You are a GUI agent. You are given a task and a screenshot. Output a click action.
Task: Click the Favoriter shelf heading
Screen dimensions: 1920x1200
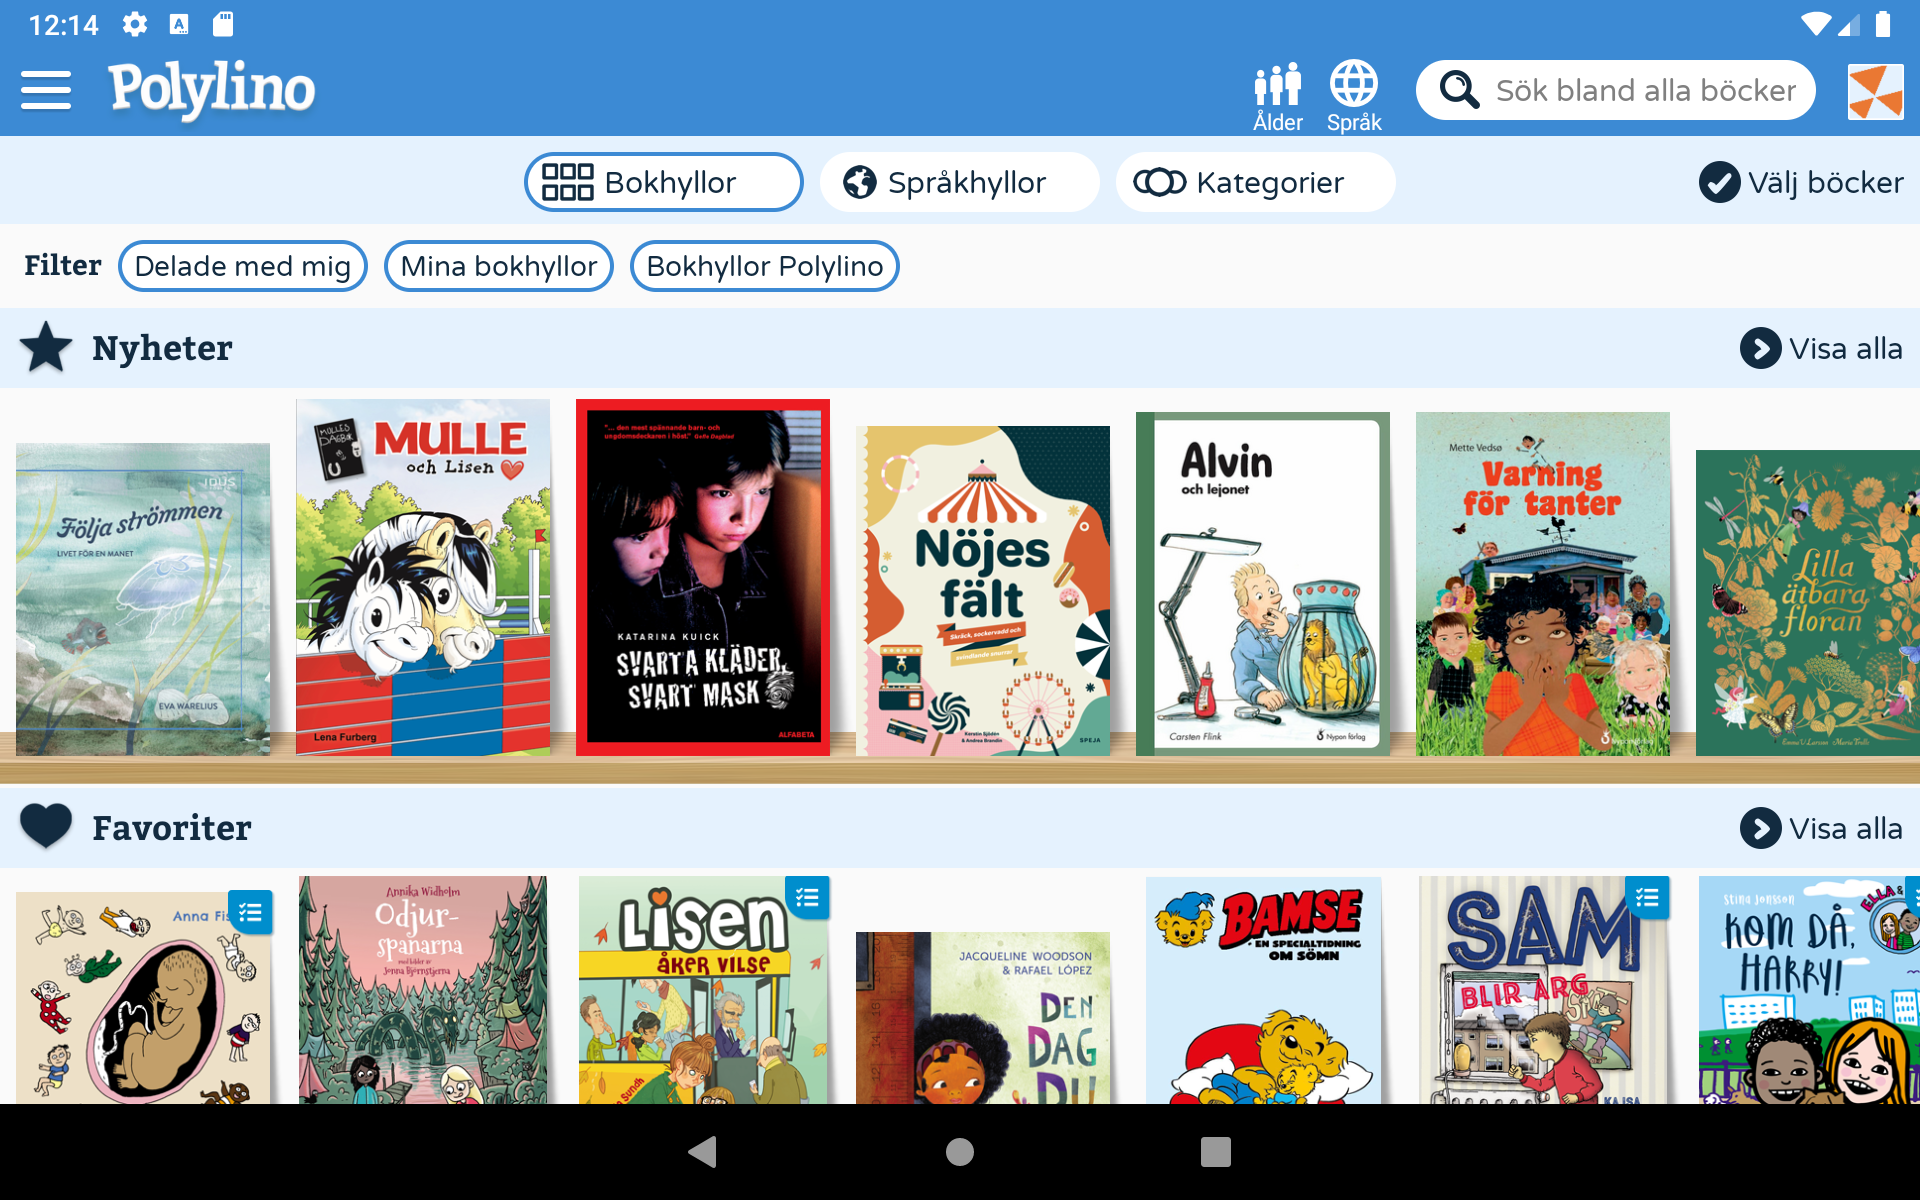[172, 828]
